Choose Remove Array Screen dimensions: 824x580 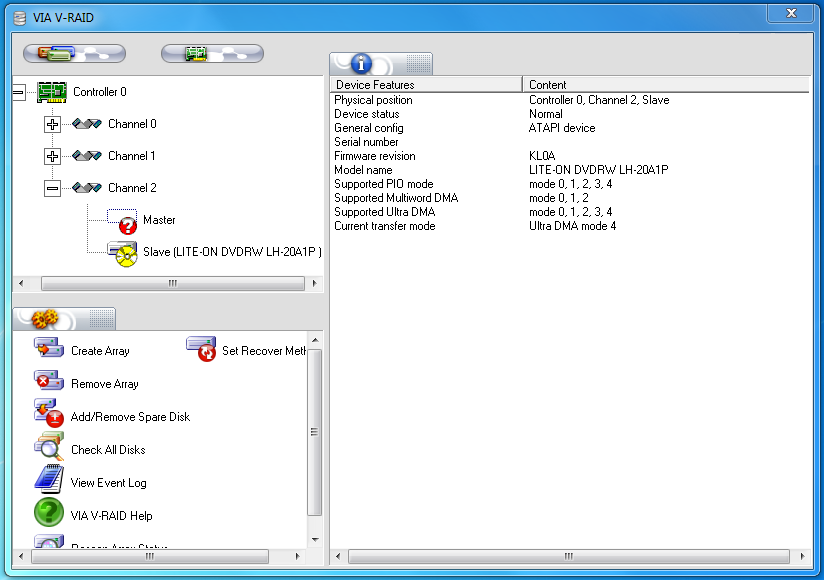coord(105,384)
